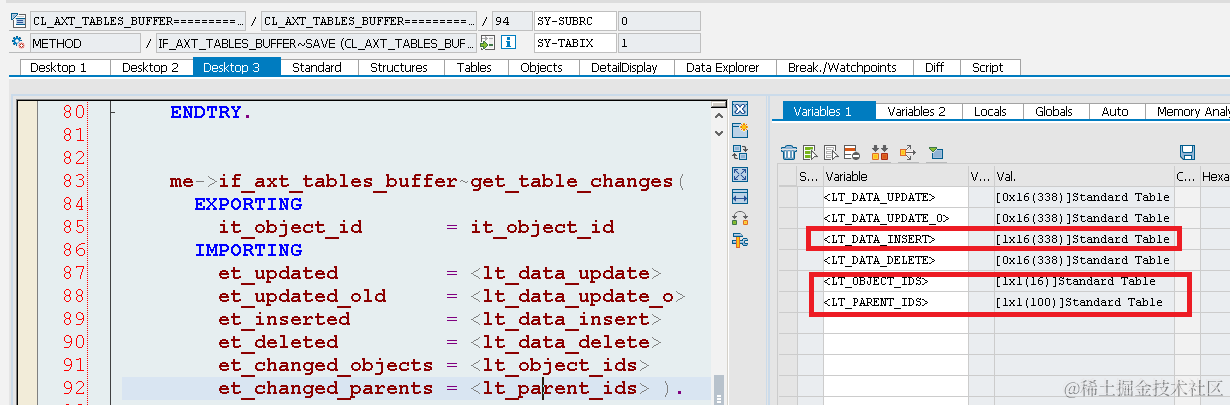Switch to Auto tab
Viewport: 1230px width, 405px height.
tap(1115, 112)
